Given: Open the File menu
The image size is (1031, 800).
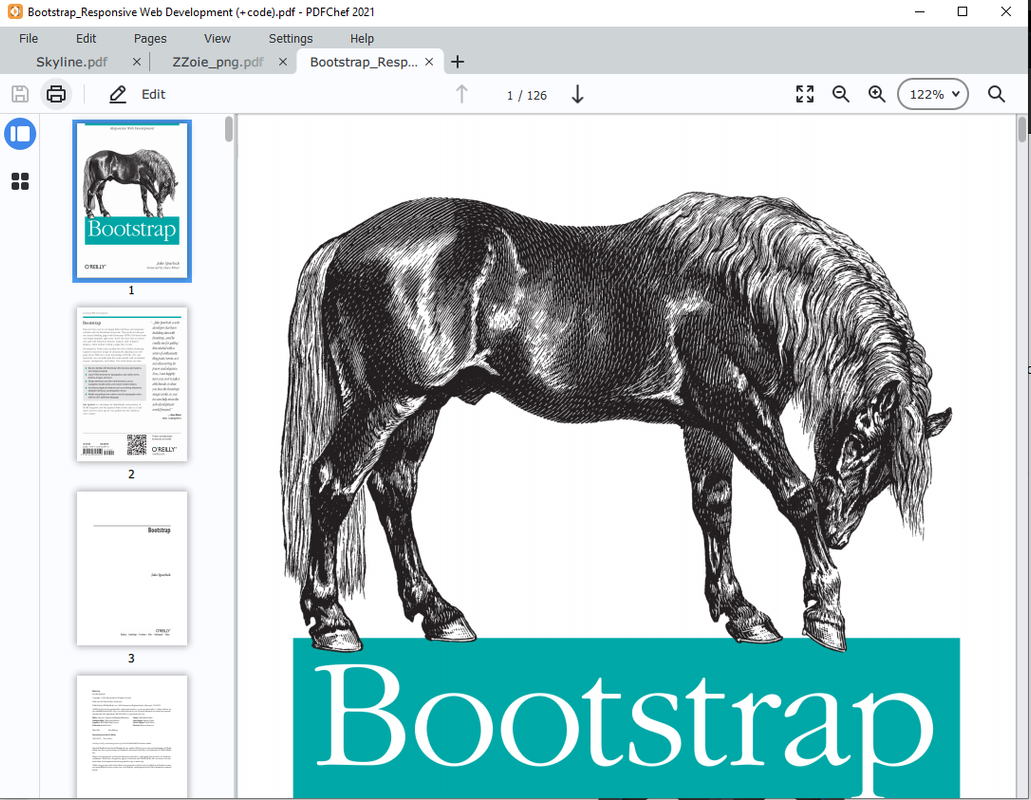Looking at the screenshot, I should pyautogui.click(x=28, y=38).
